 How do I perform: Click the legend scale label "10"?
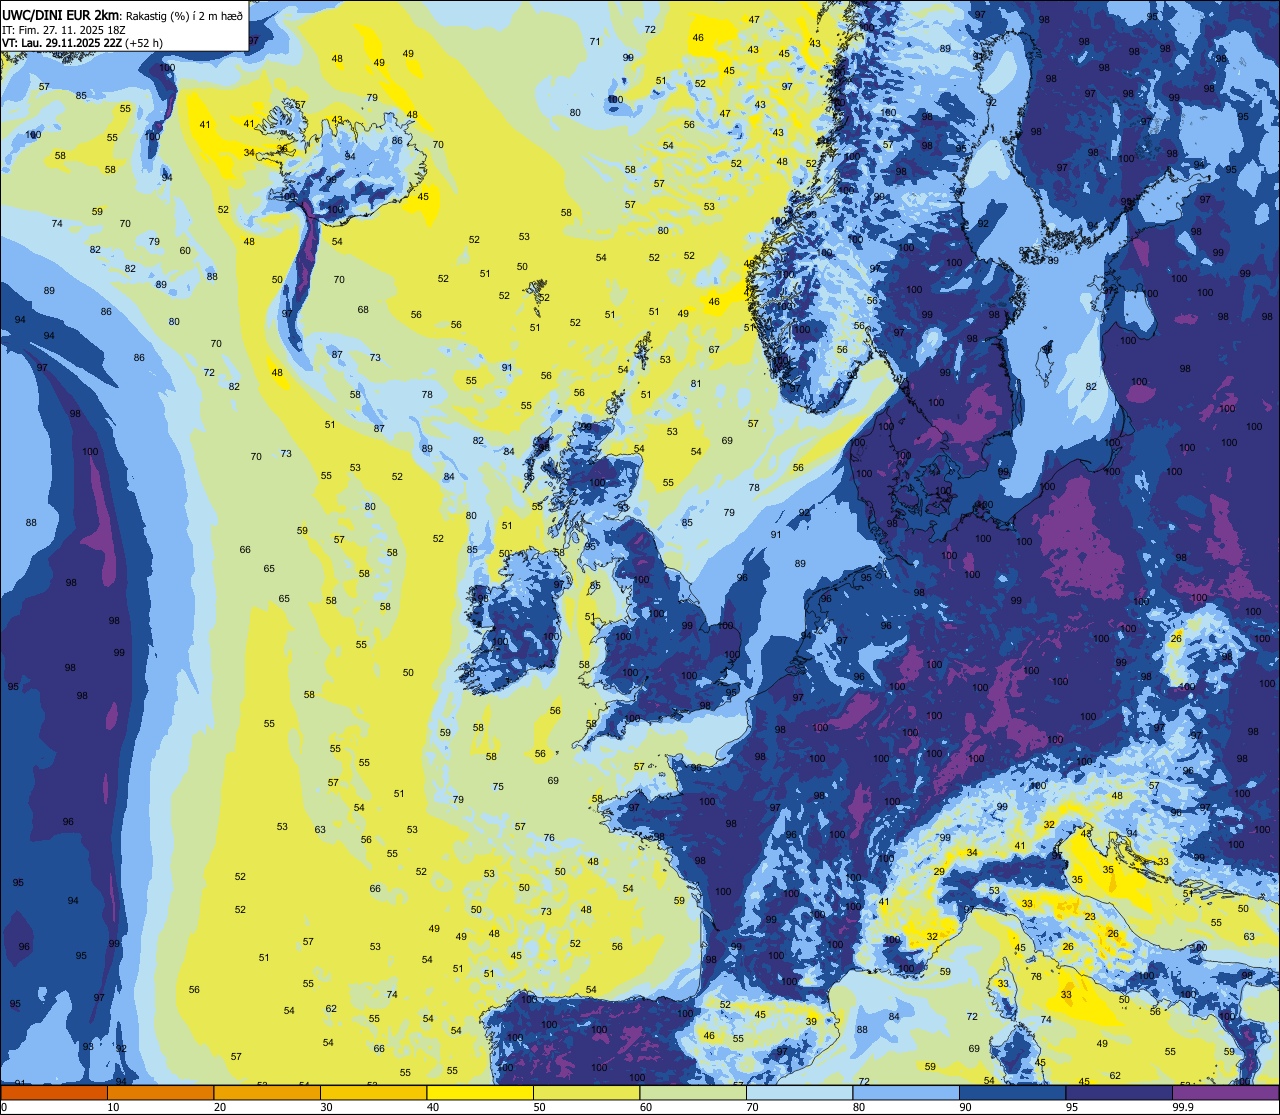pos(113,1107)
